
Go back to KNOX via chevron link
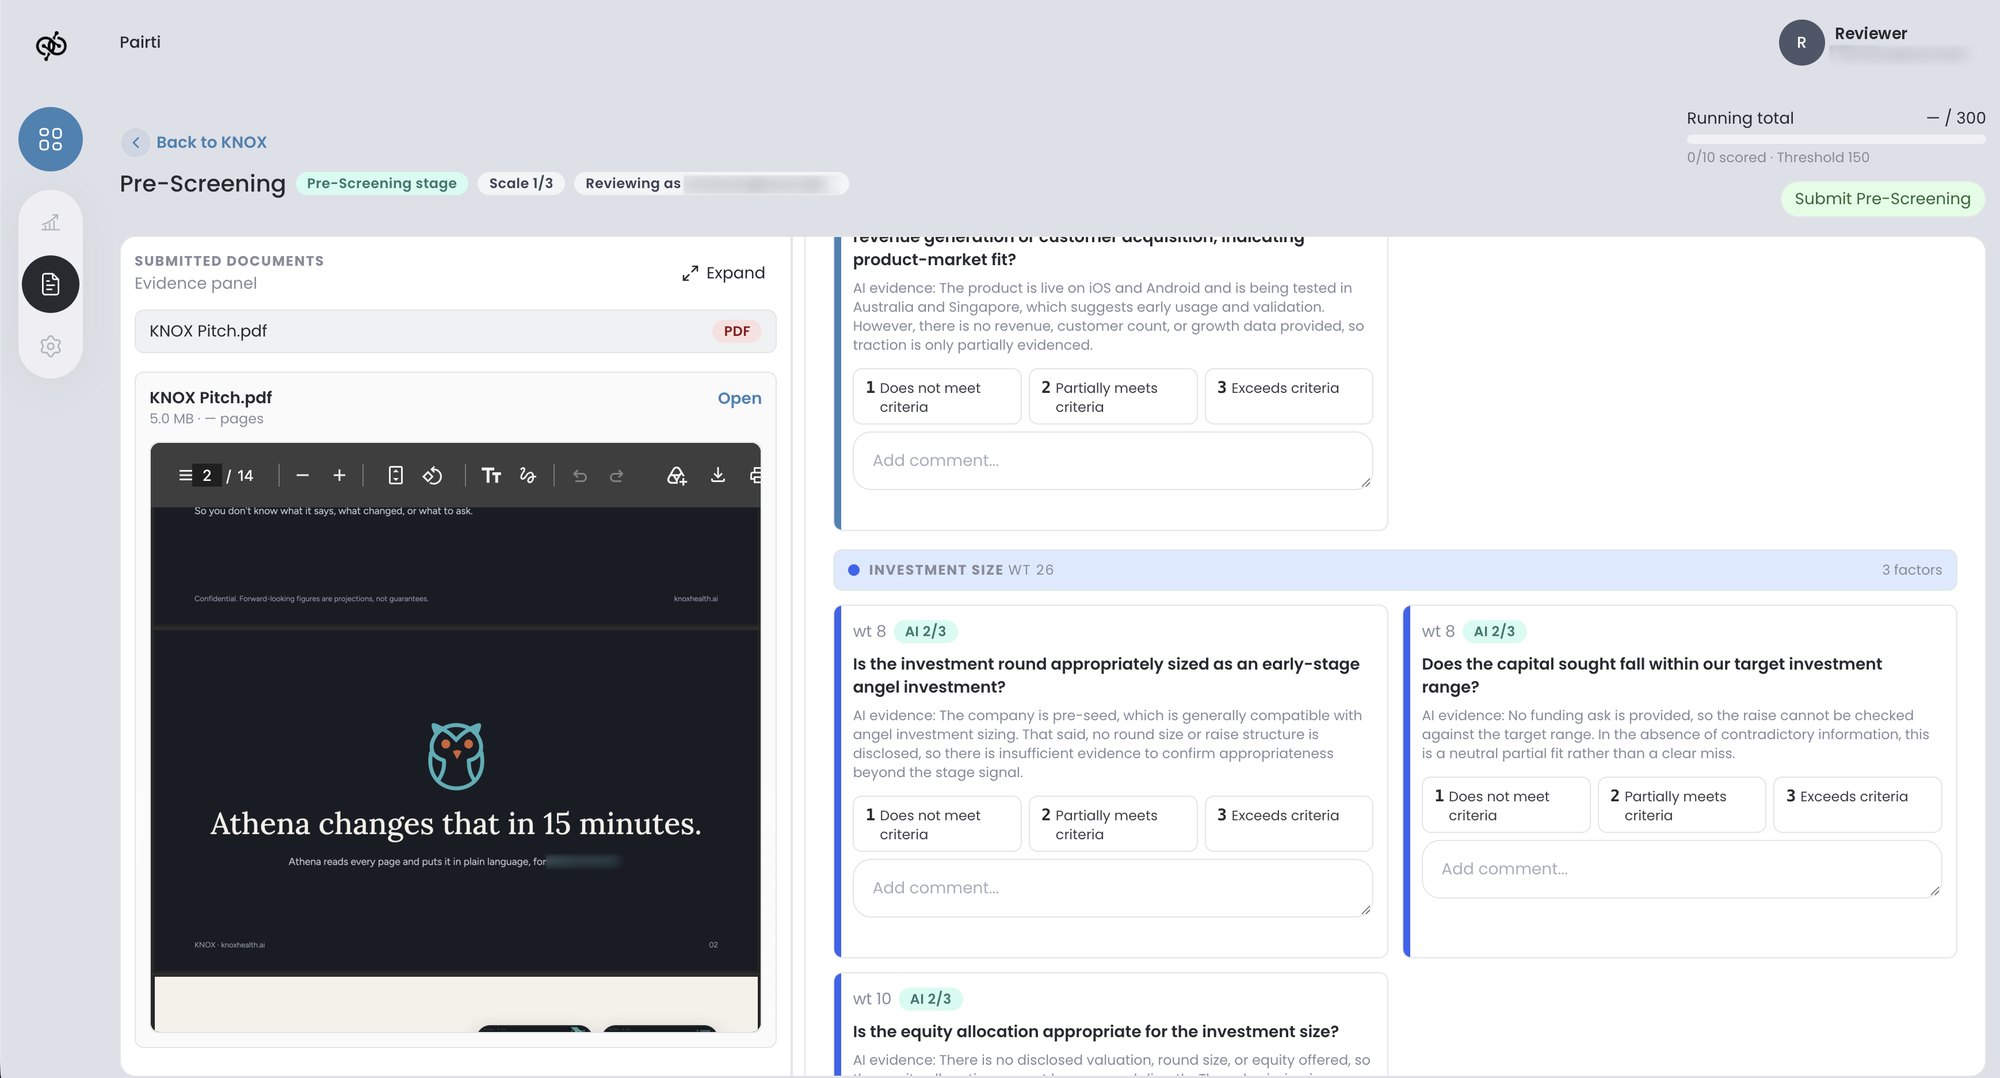pos(195,142)
